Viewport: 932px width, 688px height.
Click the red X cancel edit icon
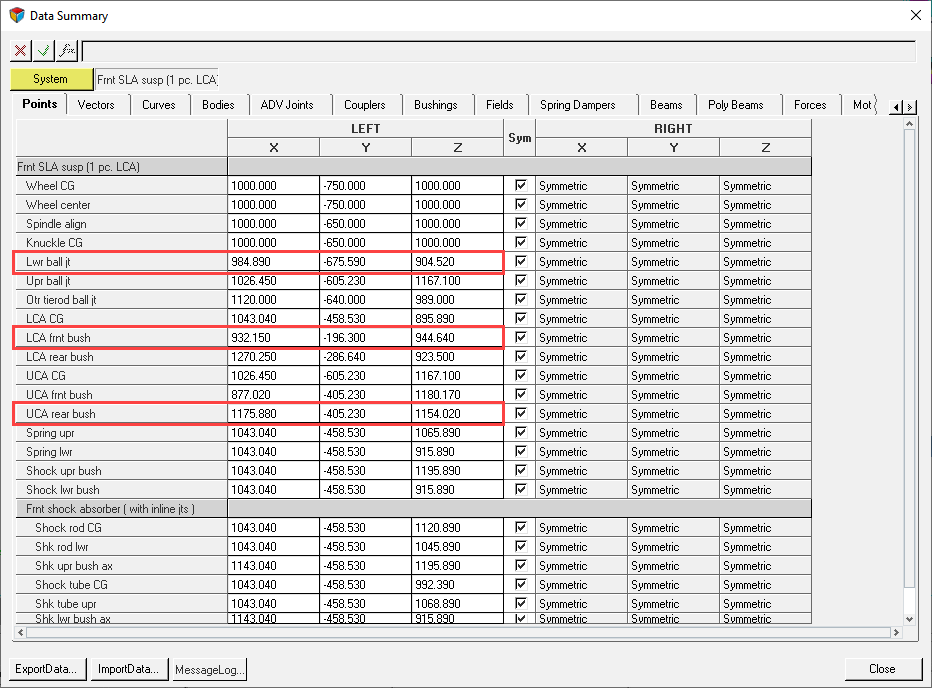(x=20, y=50)
